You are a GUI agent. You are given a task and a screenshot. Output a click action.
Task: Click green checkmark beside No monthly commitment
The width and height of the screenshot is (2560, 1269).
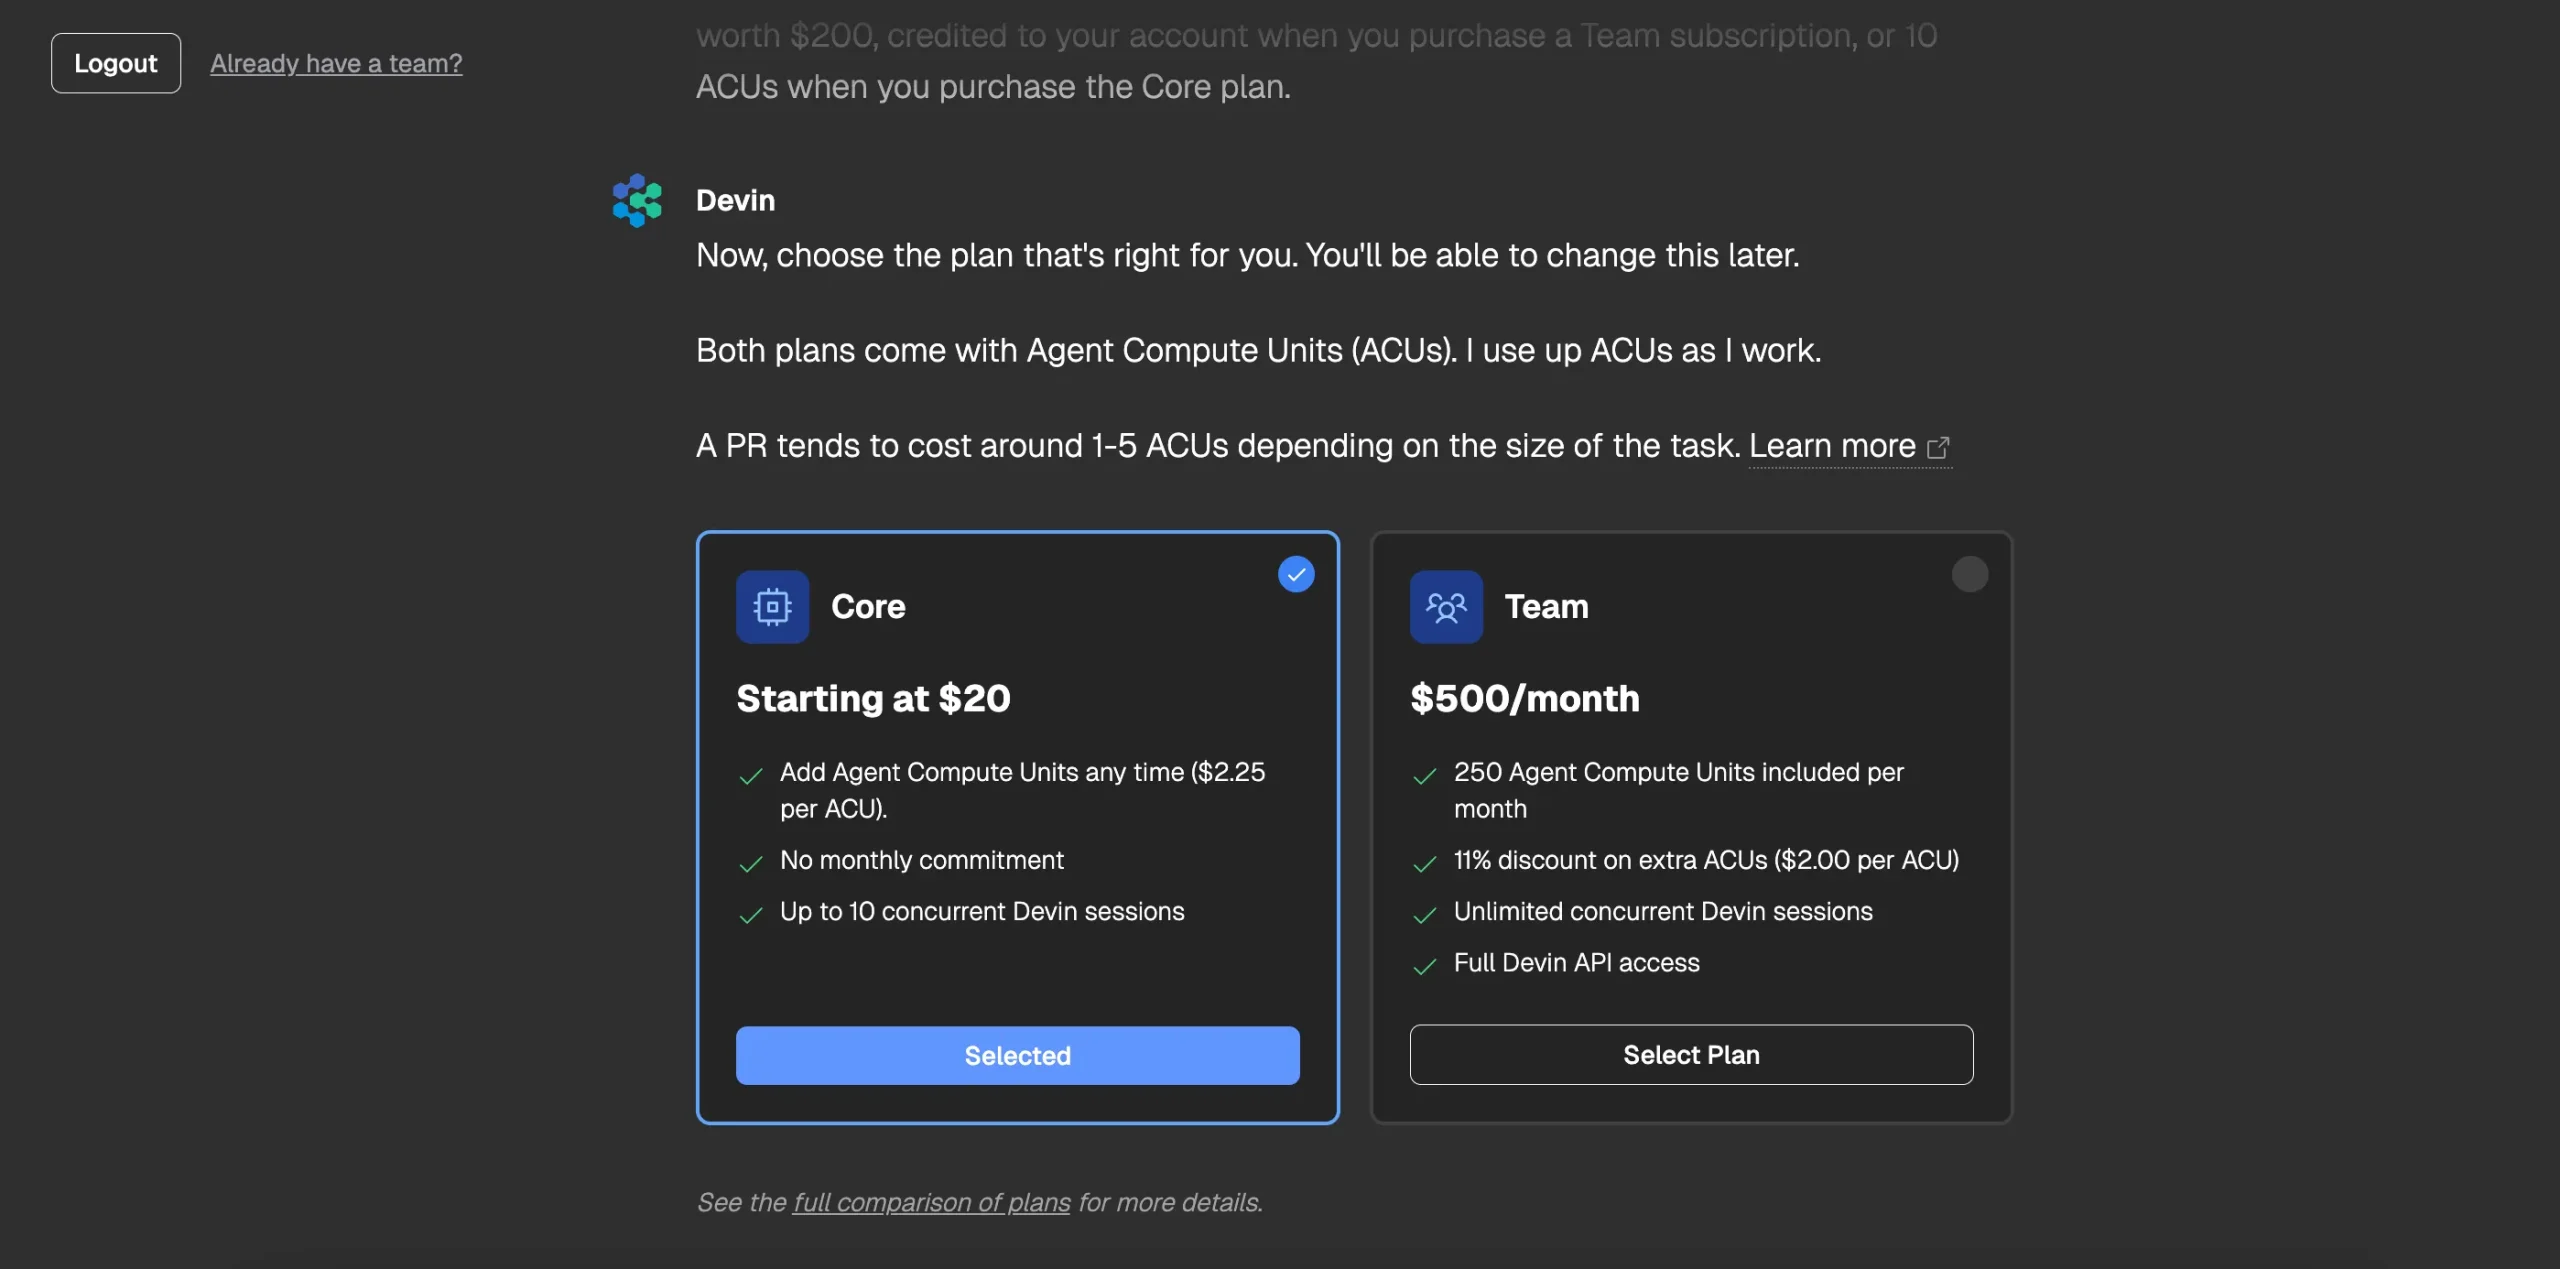tap(750, 864)
